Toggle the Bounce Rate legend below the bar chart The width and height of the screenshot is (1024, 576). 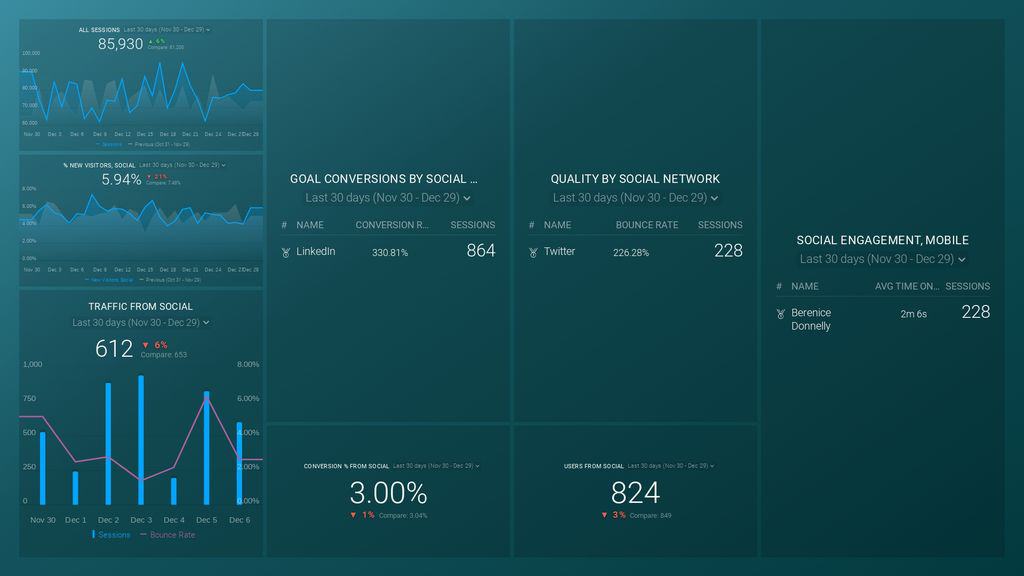[x=172, y=534]
